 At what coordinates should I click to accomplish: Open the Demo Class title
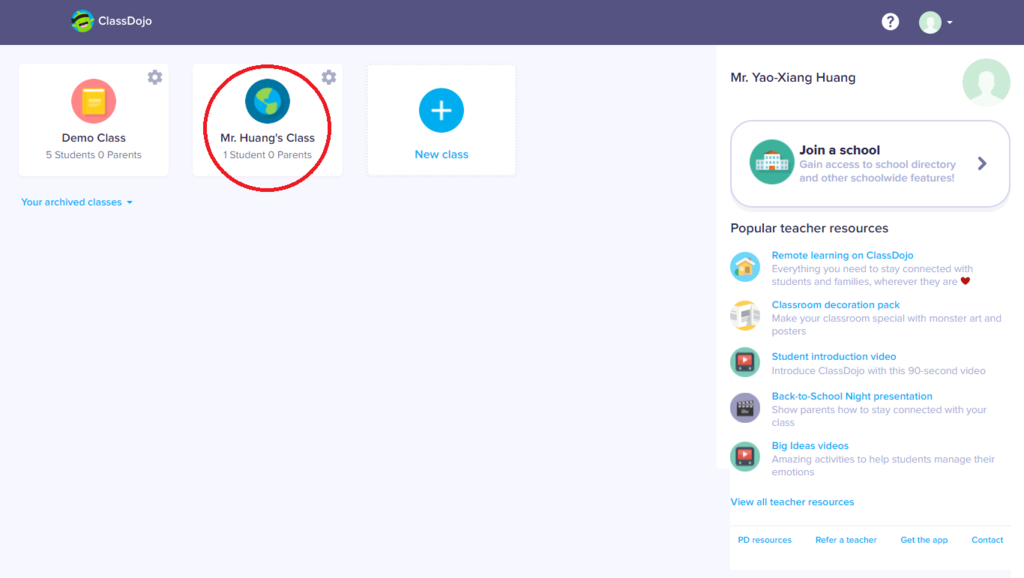[93, 138]
